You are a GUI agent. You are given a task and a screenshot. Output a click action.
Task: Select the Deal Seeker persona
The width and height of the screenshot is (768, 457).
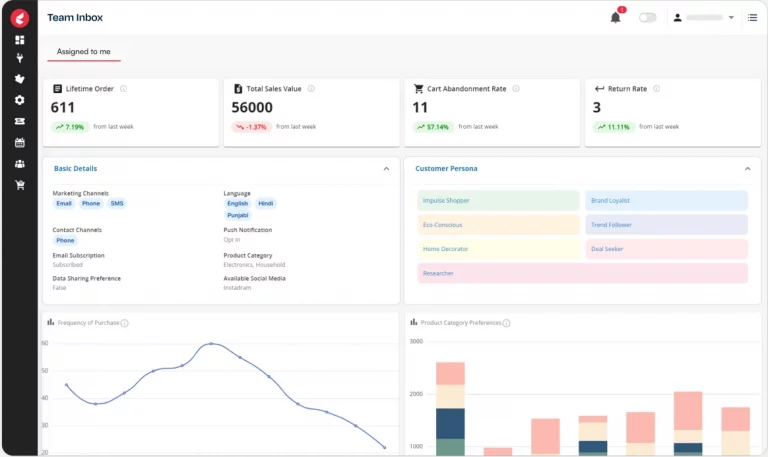[x=667, y=249]
